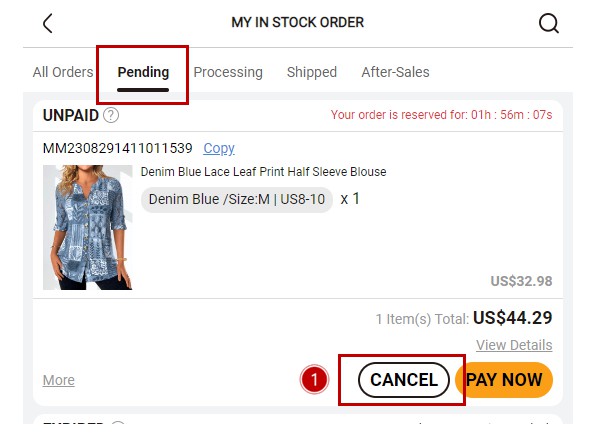Click the Denim Blue Lace Leaf blouse title
Image resolution: width=608 pixels, height=435 pixels.
263,172
